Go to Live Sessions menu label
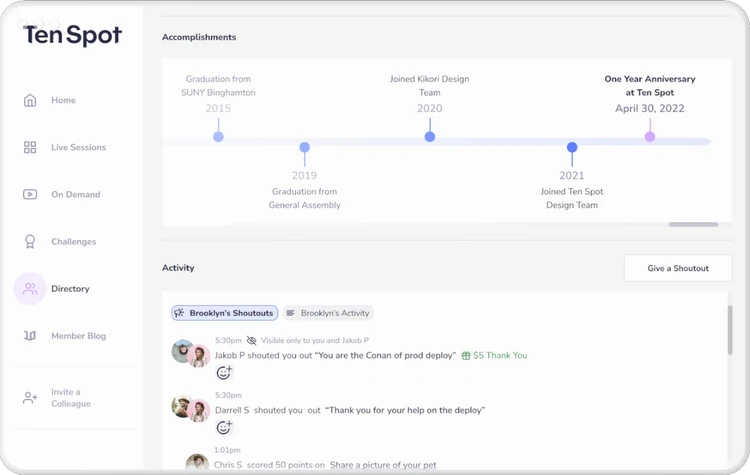 coord(78,147)
